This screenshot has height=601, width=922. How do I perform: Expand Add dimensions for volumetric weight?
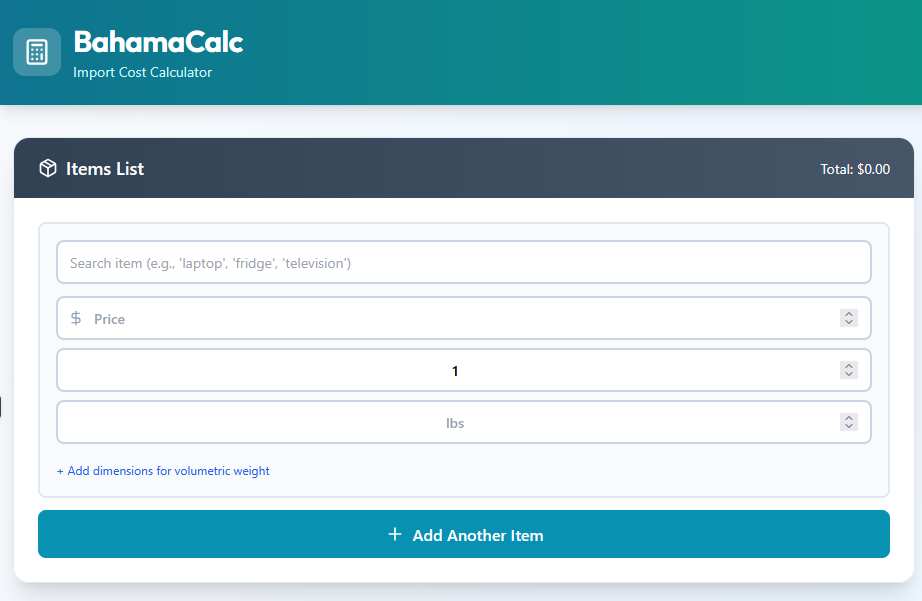pos(163,471)
